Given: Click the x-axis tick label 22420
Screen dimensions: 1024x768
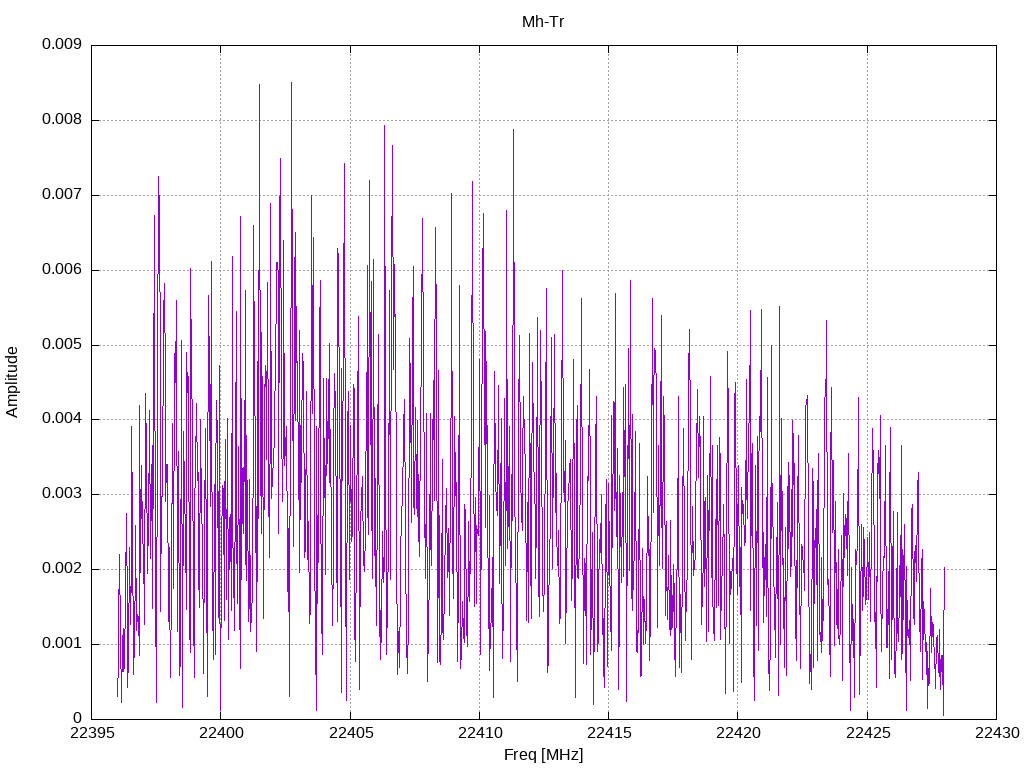Looking at the screenshot, I should [x=739, y=733].
